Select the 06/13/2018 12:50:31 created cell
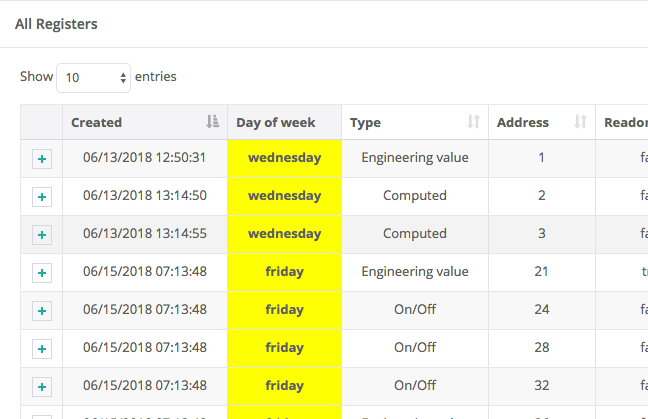 click(145, 157)
